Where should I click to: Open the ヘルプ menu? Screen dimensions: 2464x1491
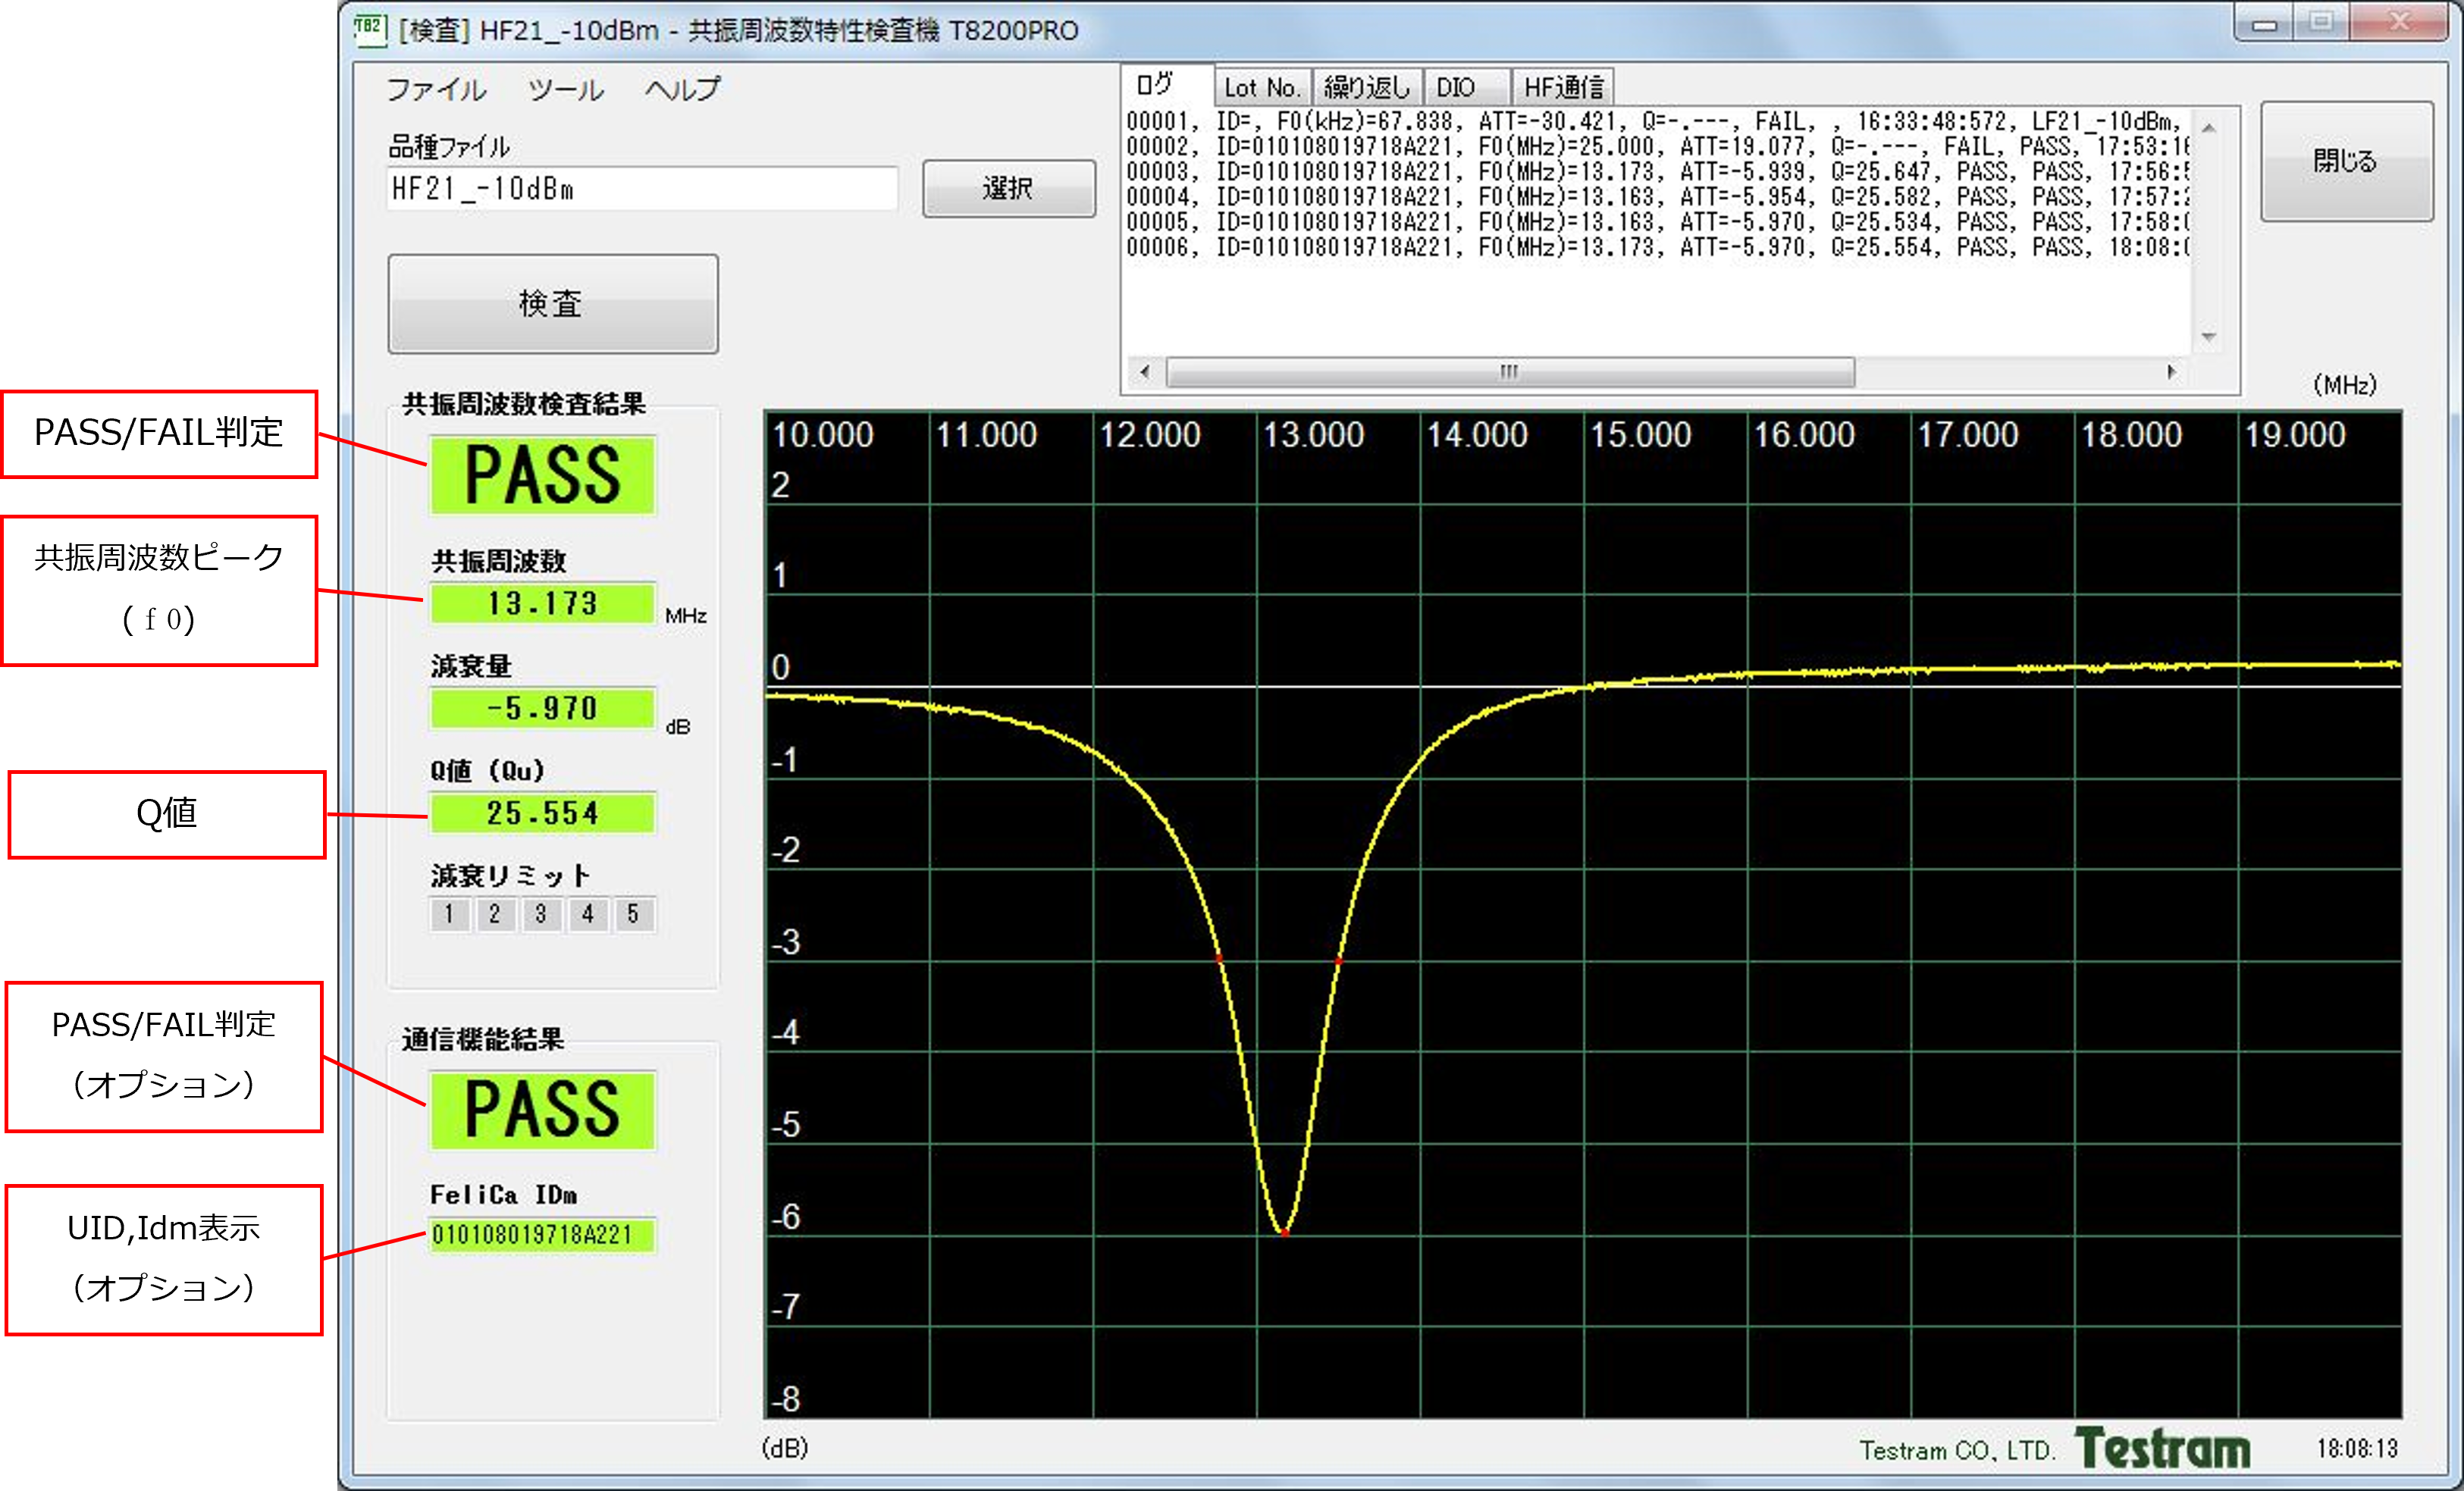[x=682, y=90]
